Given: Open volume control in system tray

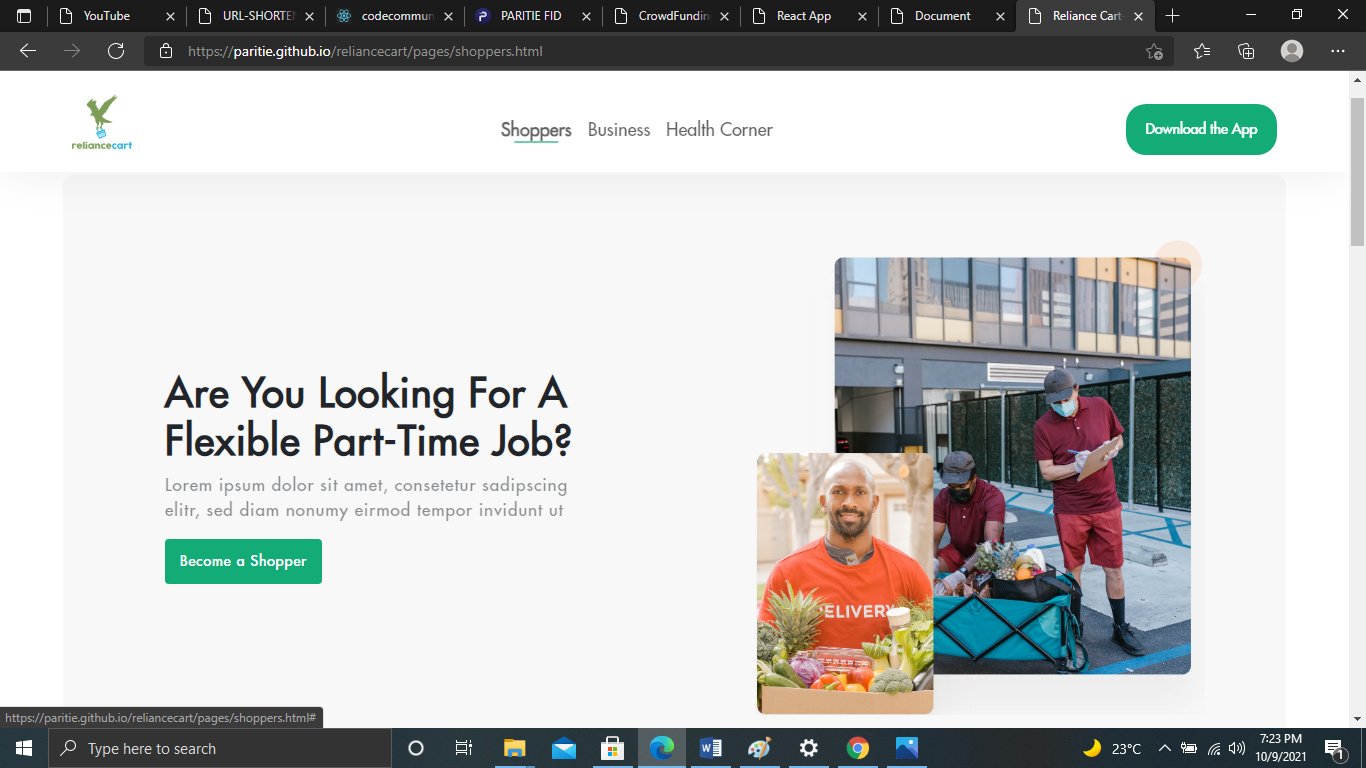Looking at the screenshot, I should pyautogui.click(x=1237, y=748).
